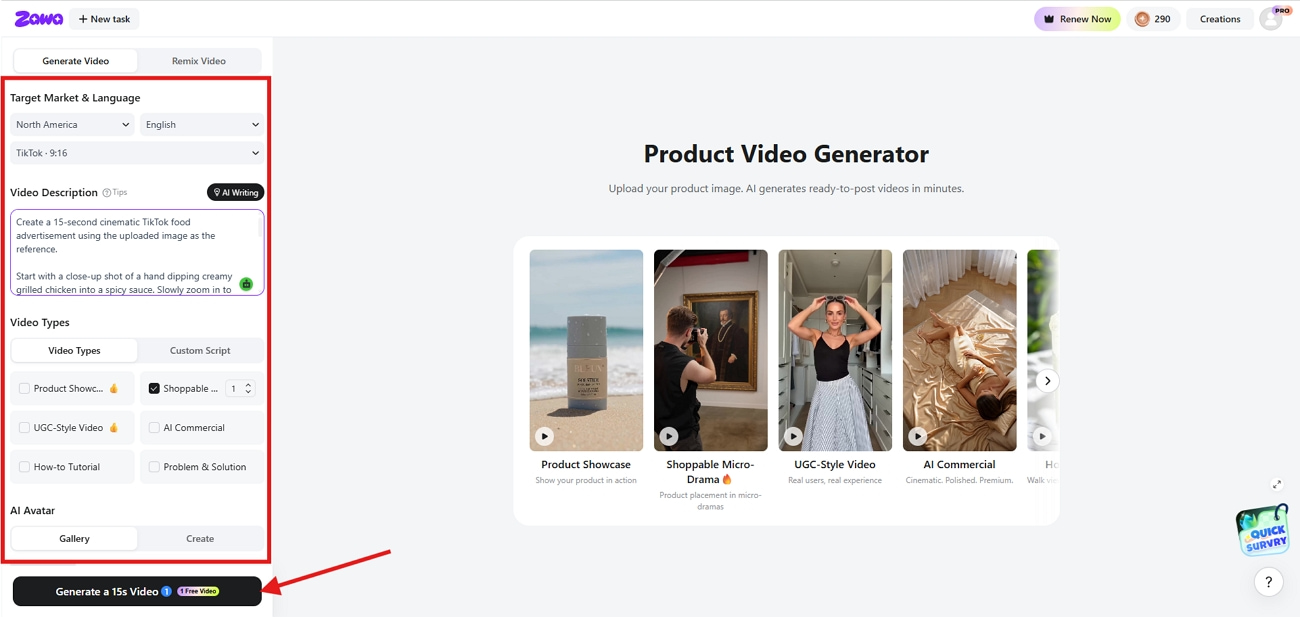Show next video samples with right arrow
1300x617 pixels.
[x=1047, y=381]
